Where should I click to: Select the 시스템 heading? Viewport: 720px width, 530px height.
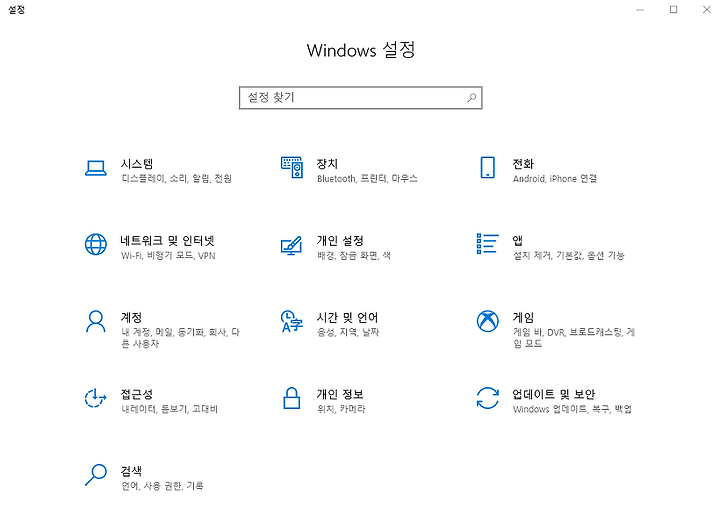click(x=137, y=164)
